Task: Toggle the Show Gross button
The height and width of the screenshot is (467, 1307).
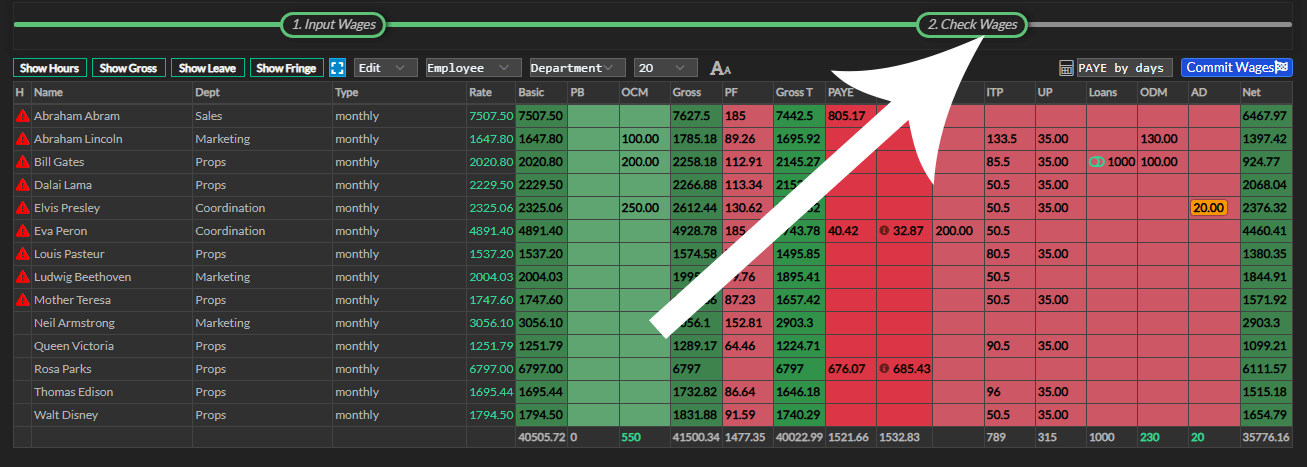Action: (x=129, y=68)
